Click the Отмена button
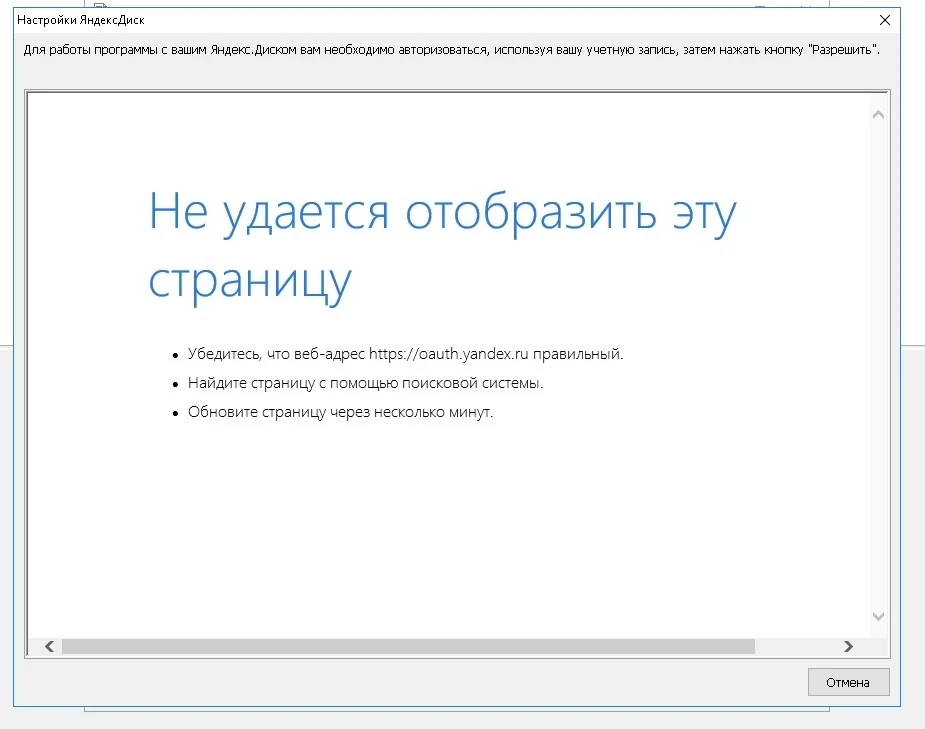The width and height of the screenshot is (925, 729). pos(848,682)
